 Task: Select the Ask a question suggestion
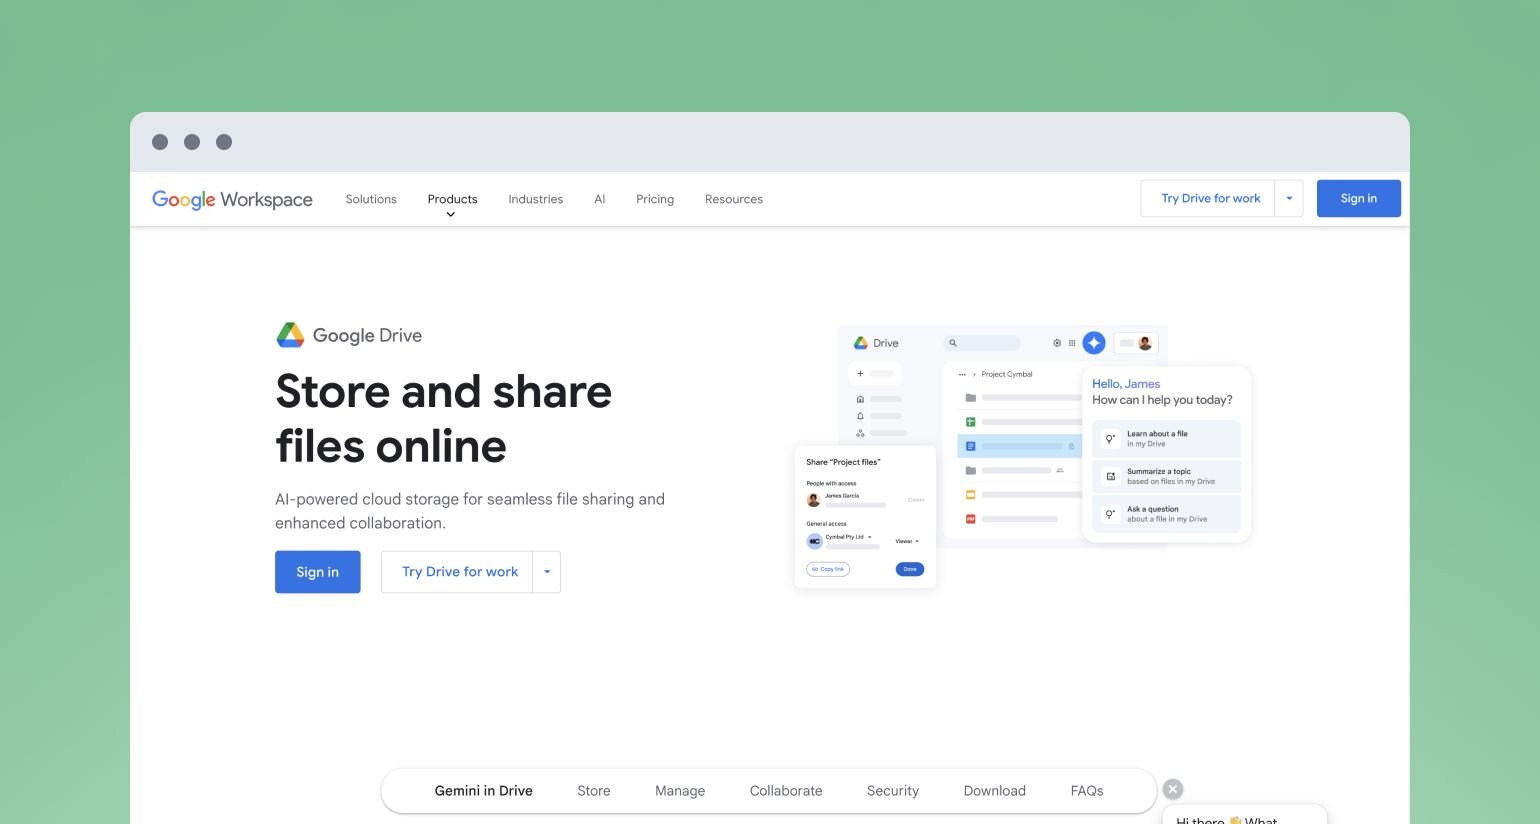click(1166, 514)
